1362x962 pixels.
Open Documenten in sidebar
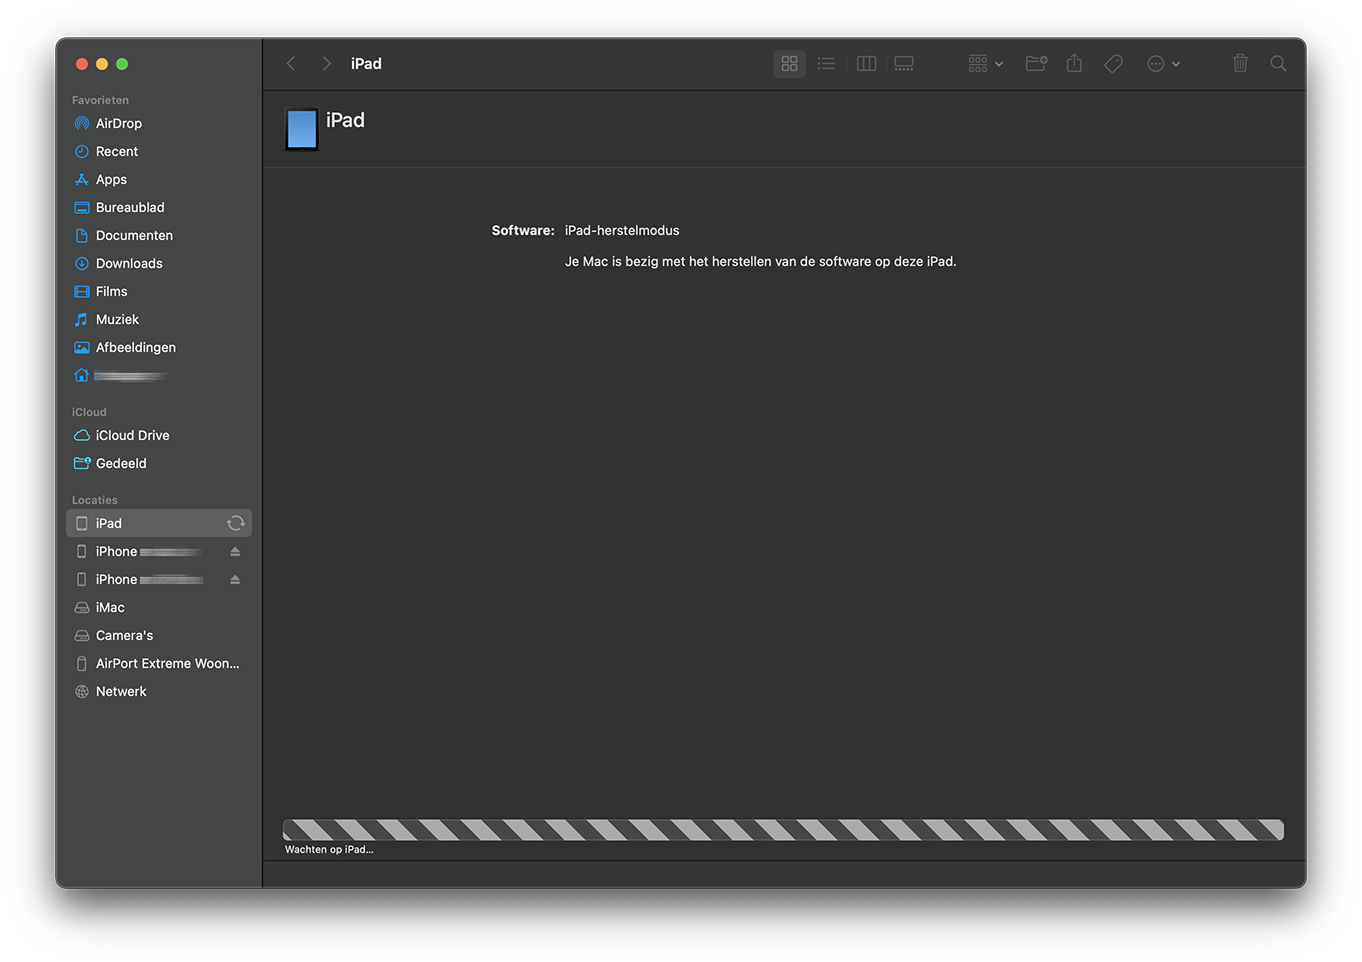pyautogui.click(x=159, y=235)
